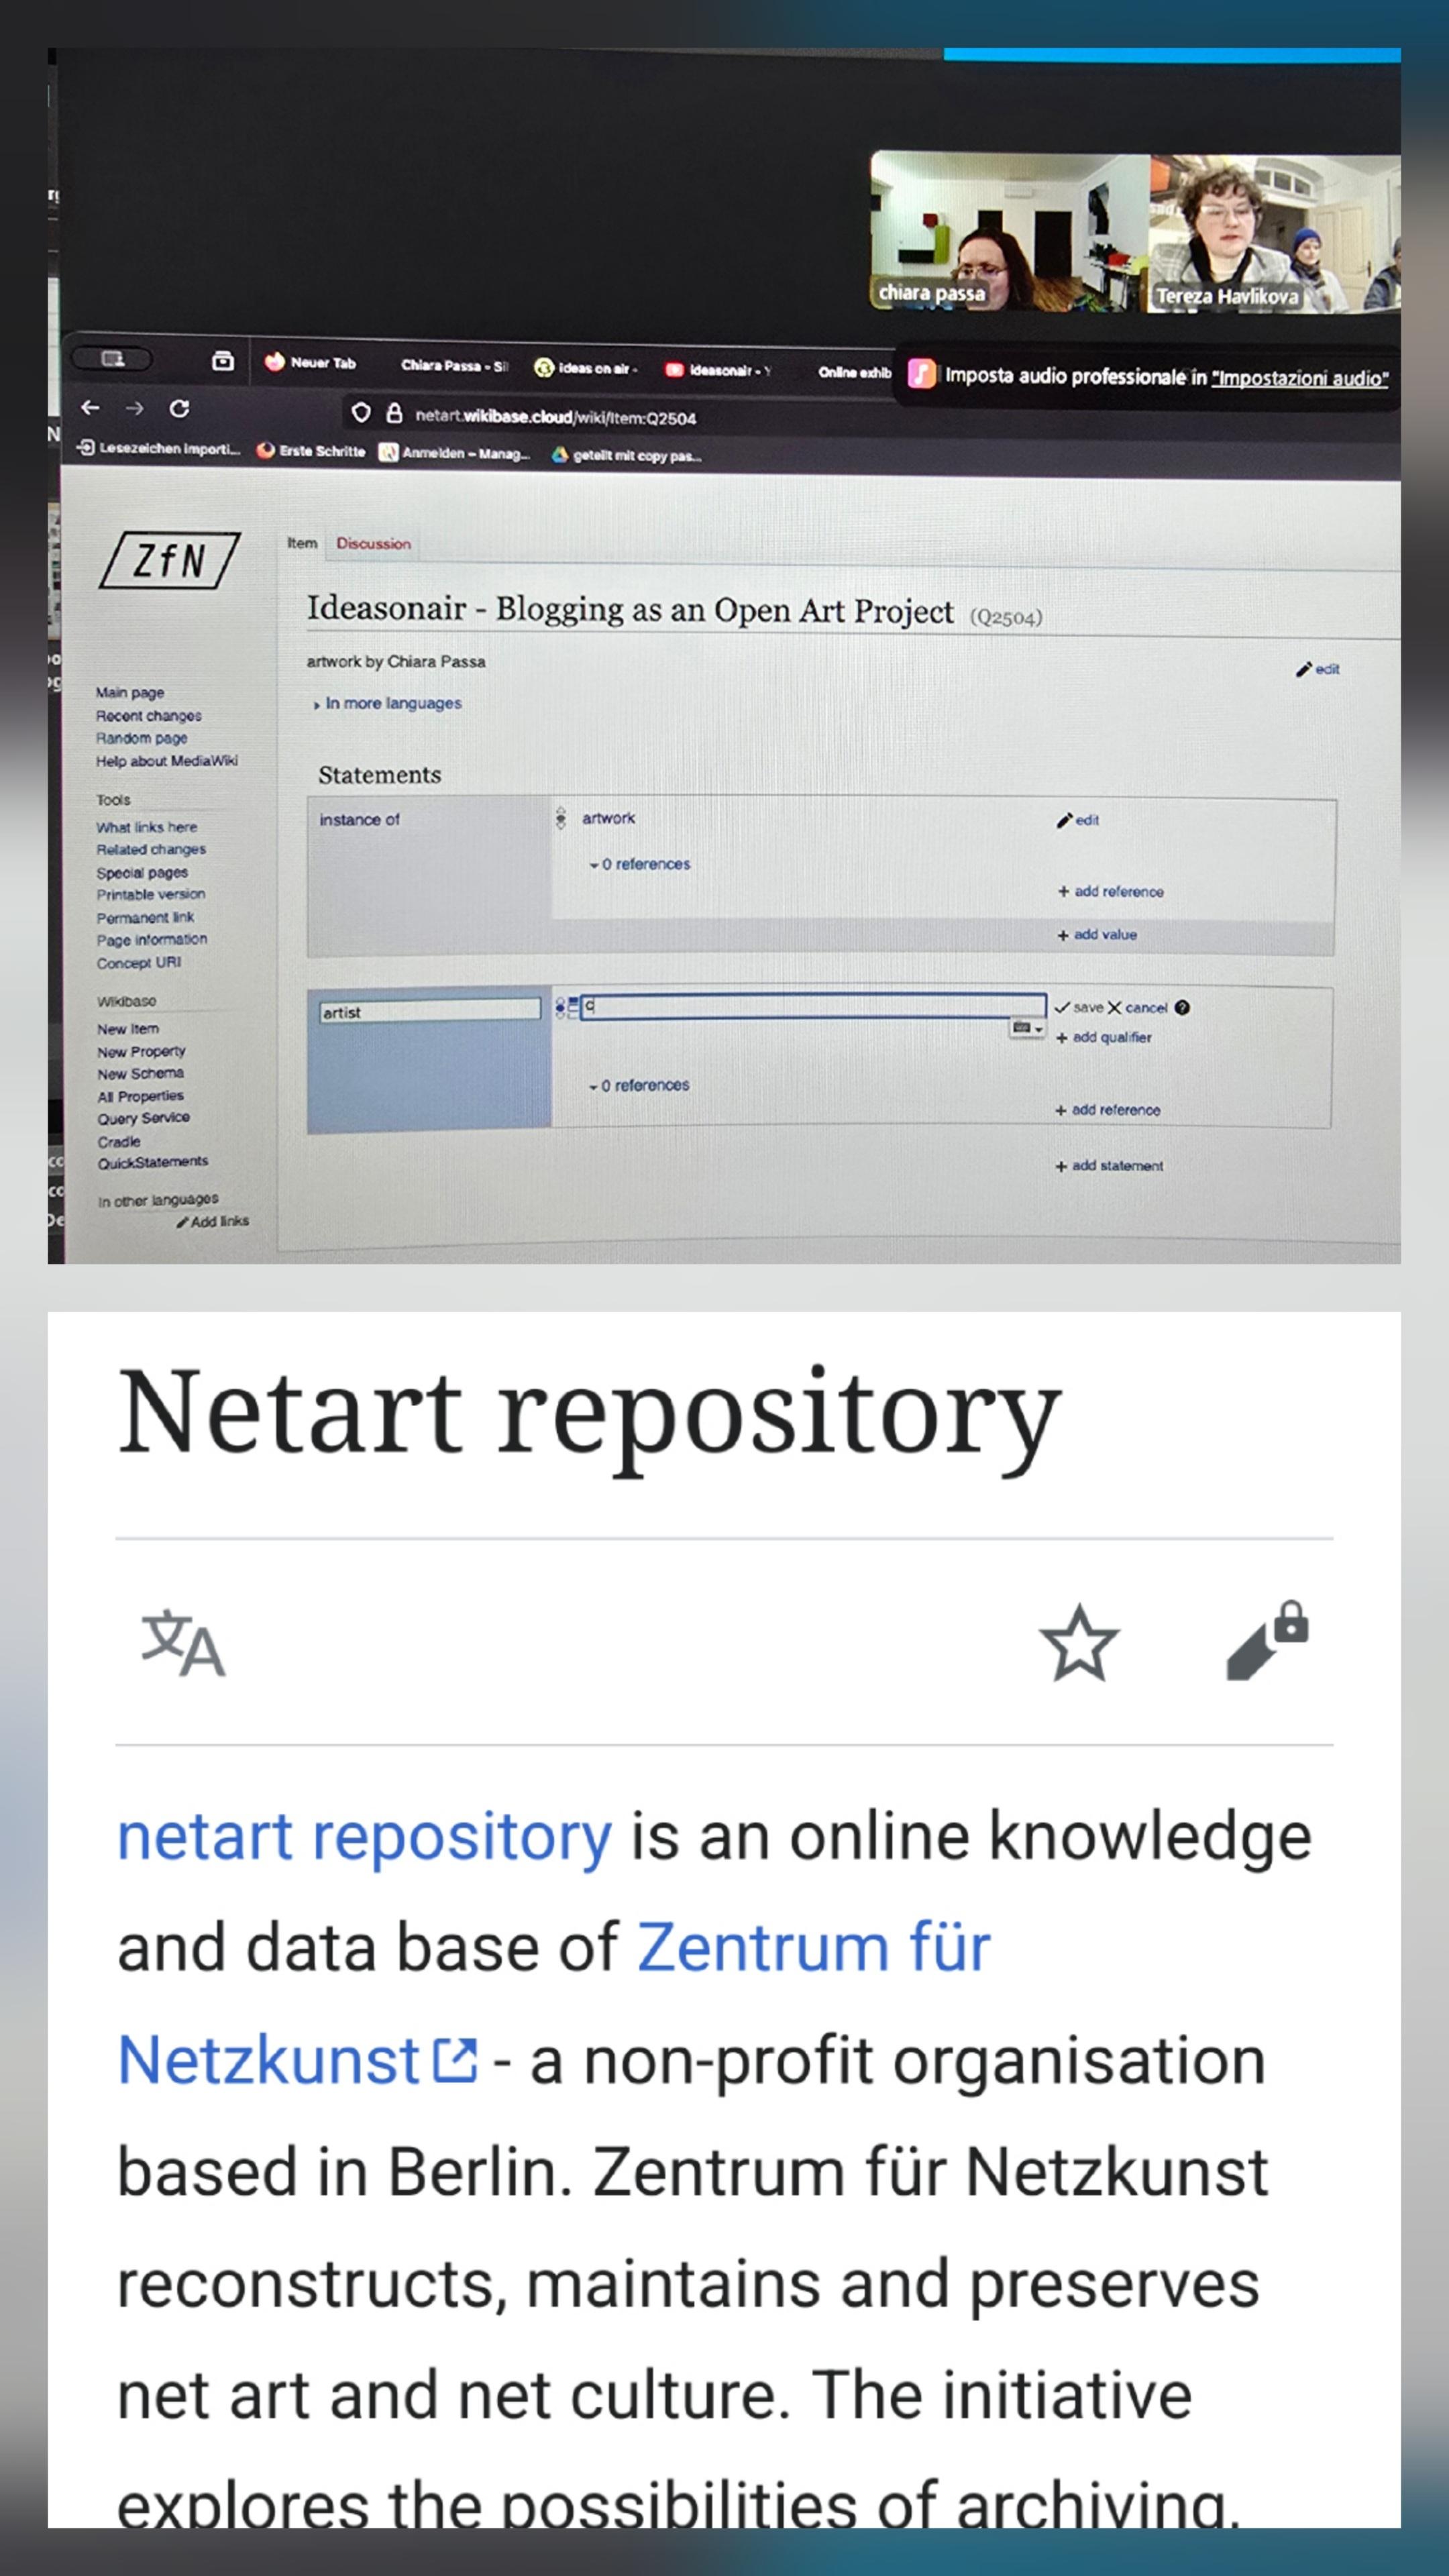Image resolution: width=1449 pixels, height=2576 pixels.
Task: Expand '0 references' under the artwork value
Action: click(x=640, y=864)
